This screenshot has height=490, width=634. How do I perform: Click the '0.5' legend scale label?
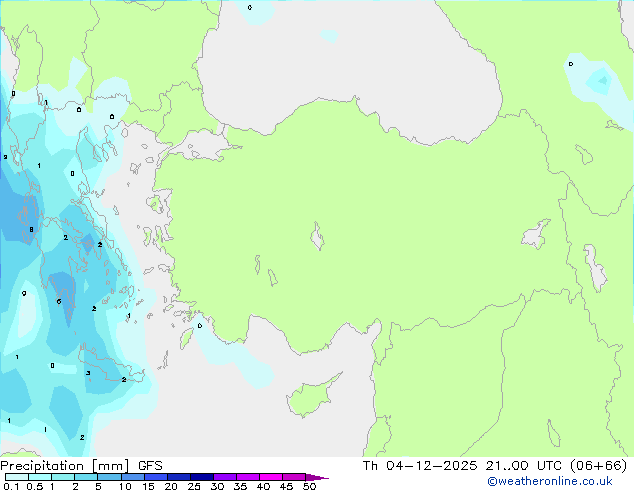pos(35,486)
